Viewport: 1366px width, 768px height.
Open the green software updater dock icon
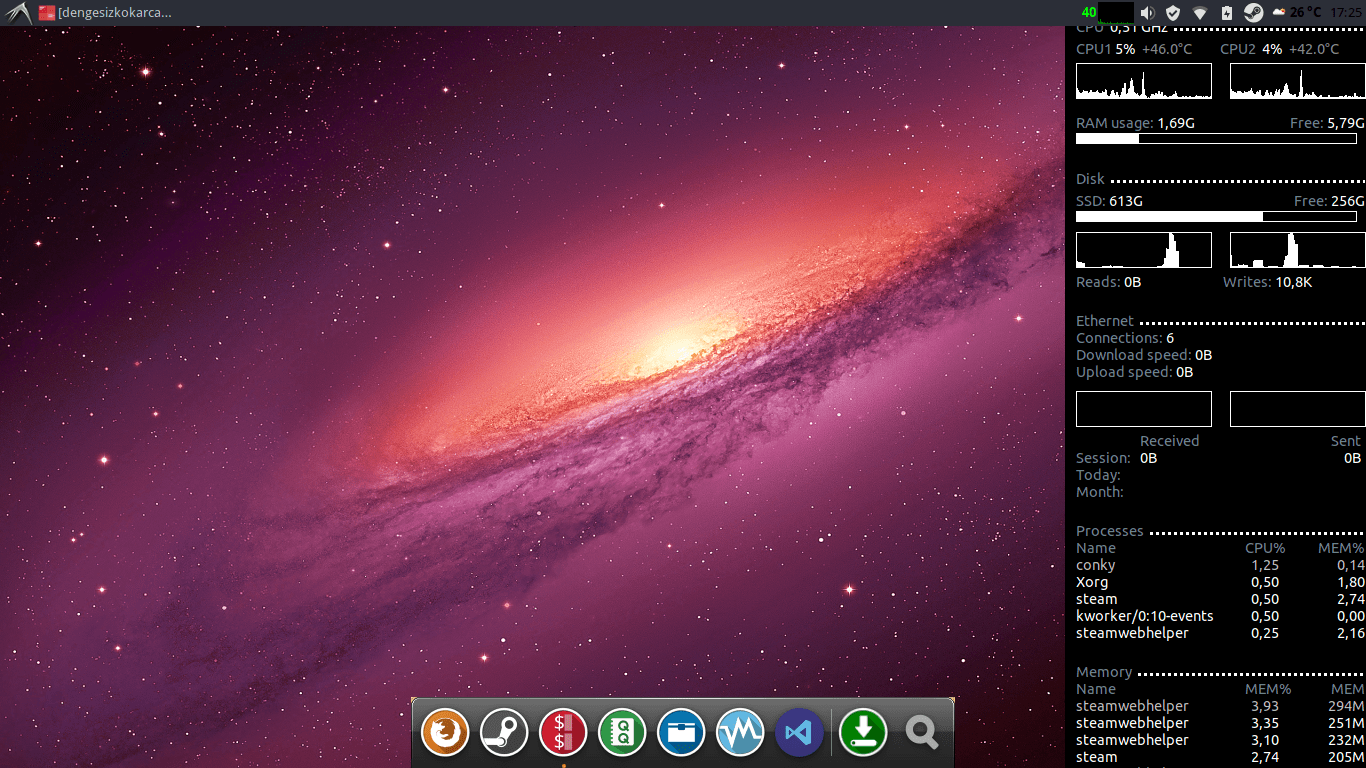(x=862, y=732)
